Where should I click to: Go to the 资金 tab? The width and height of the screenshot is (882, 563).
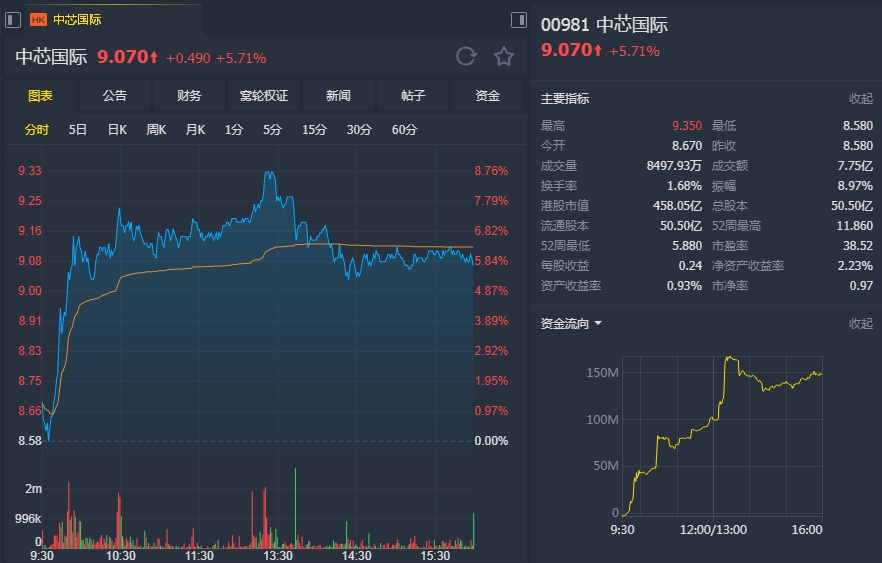click(x=487, y=96)
